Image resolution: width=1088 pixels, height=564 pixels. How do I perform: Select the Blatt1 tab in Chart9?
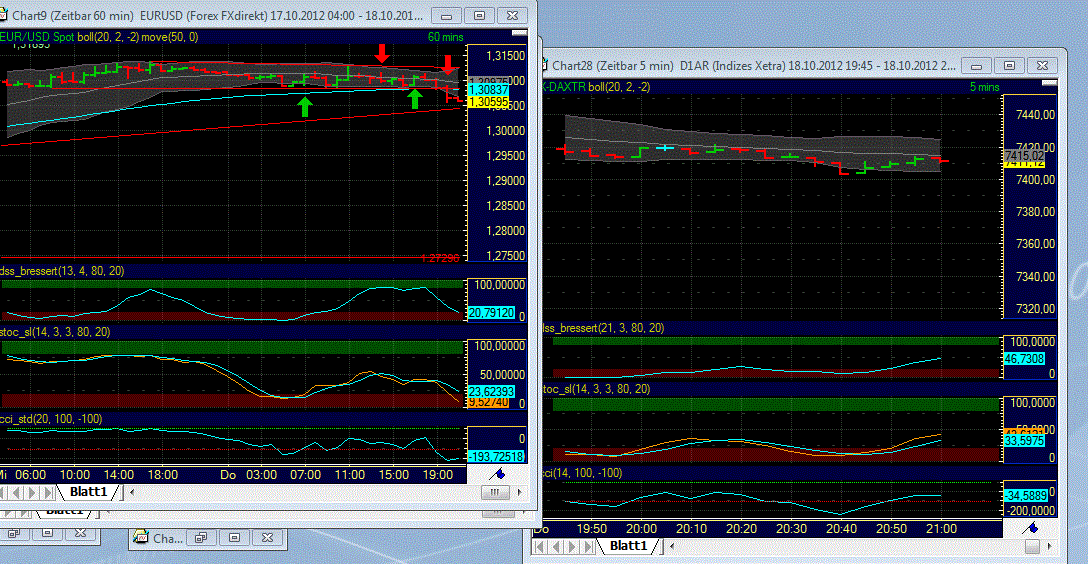89,492
